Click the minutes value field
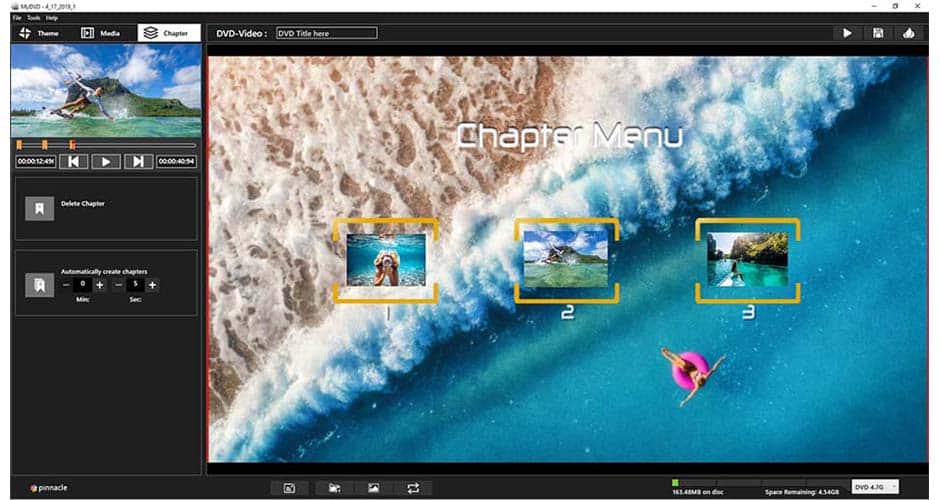The width and height of the screenshot is (940, 500). coord(83,285)
